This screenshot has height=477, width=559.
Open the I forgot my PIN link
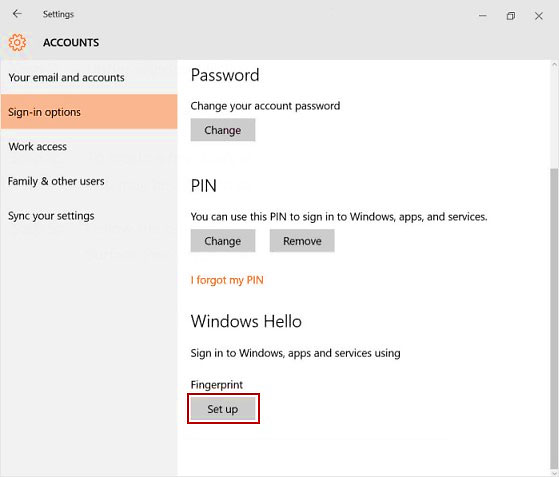[x=227, y=280]
